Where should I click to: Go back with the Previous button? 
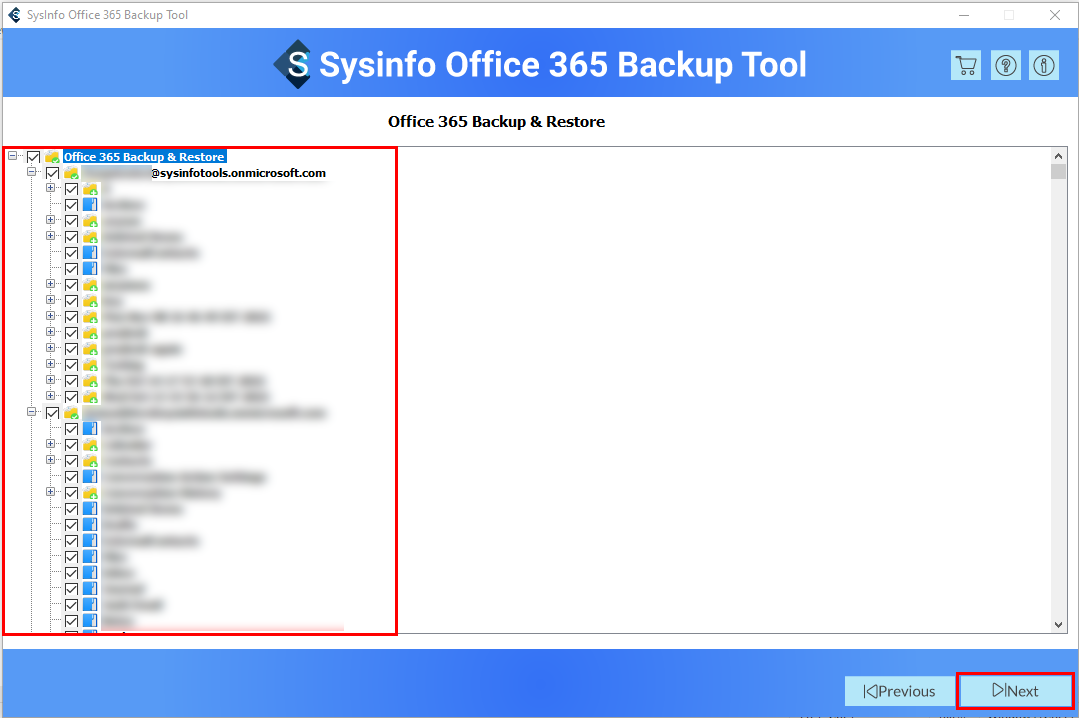[x=899, y=691]
